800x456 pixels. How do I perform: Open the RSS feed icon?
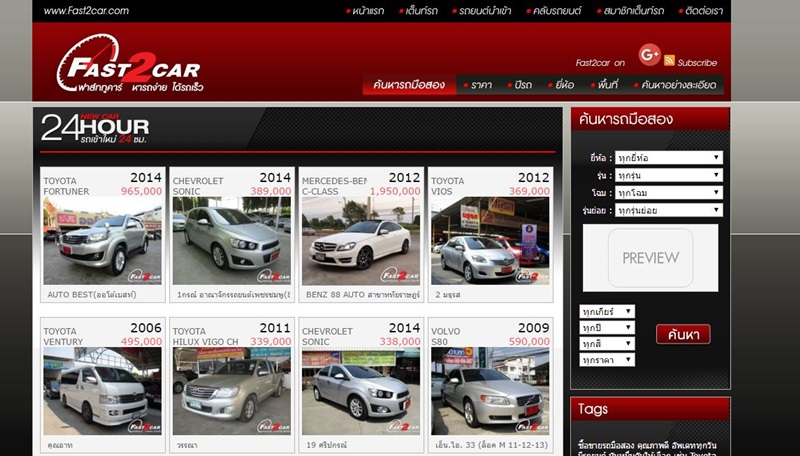click(x=669, y=60)
